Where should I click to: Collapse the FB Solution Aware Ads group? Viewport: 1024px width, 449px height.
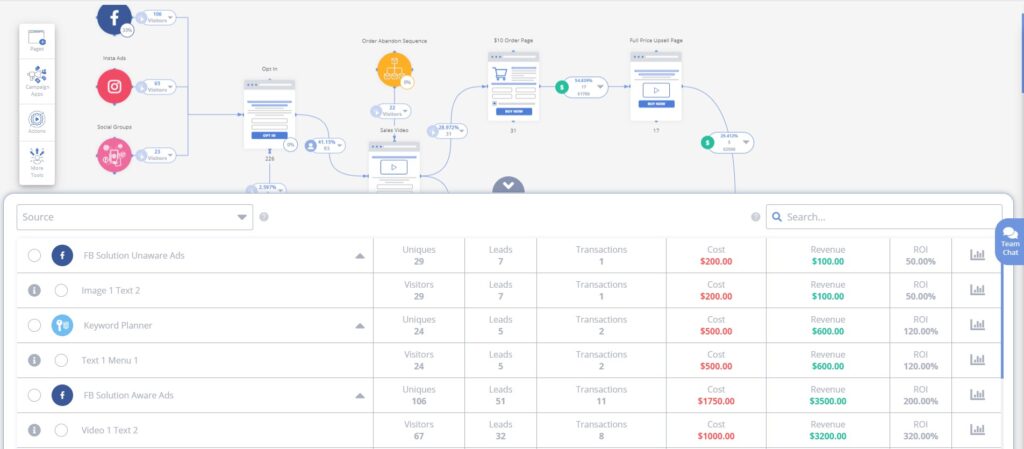tap(359, 396)
